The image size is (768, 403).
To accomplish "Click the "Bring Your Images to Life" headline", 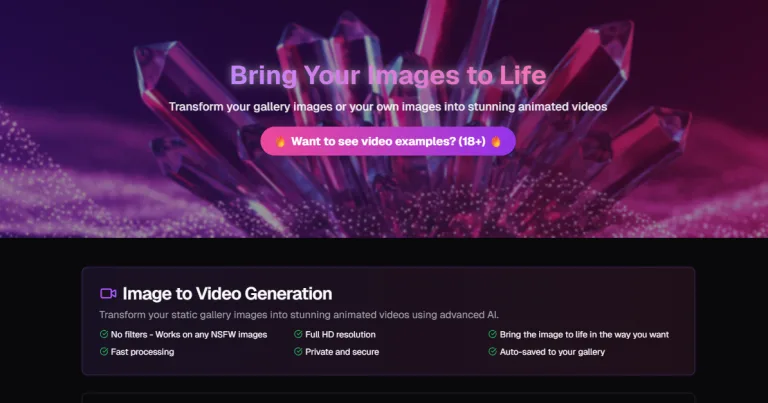I will 388,75.
